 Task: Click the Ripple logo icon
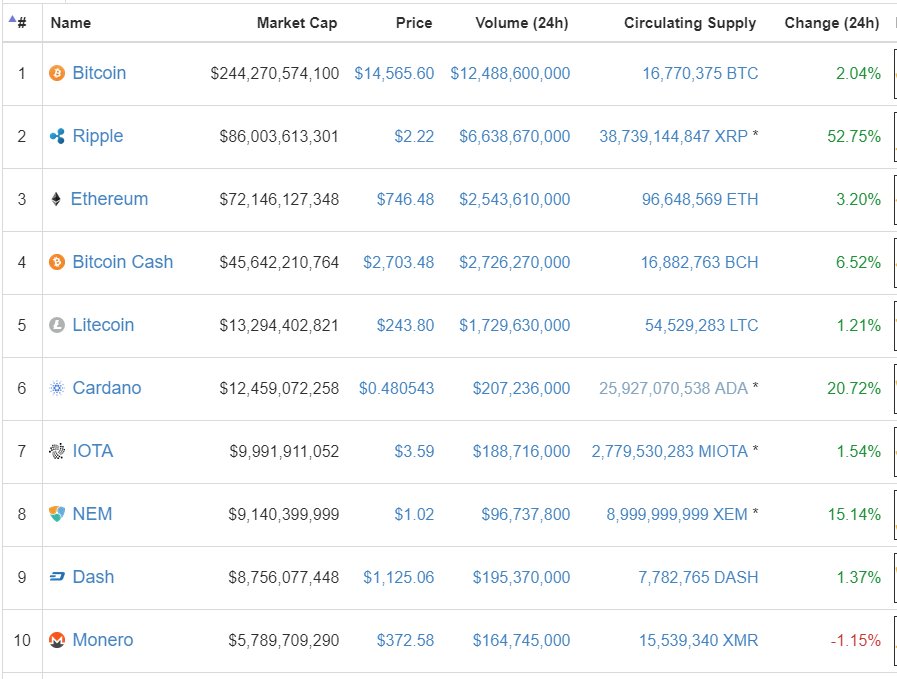click(57, 136)
